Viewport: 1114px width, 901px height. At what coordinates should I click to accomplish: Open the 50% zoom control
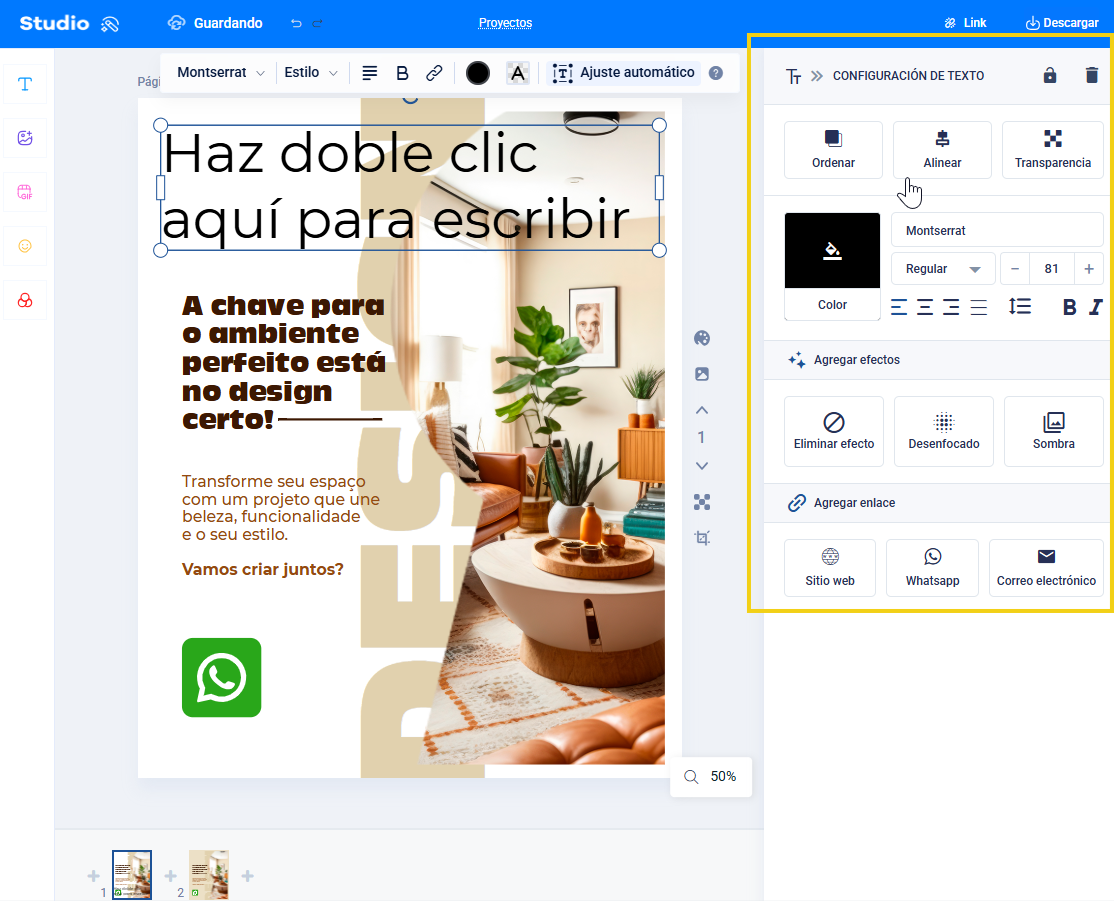710,777
